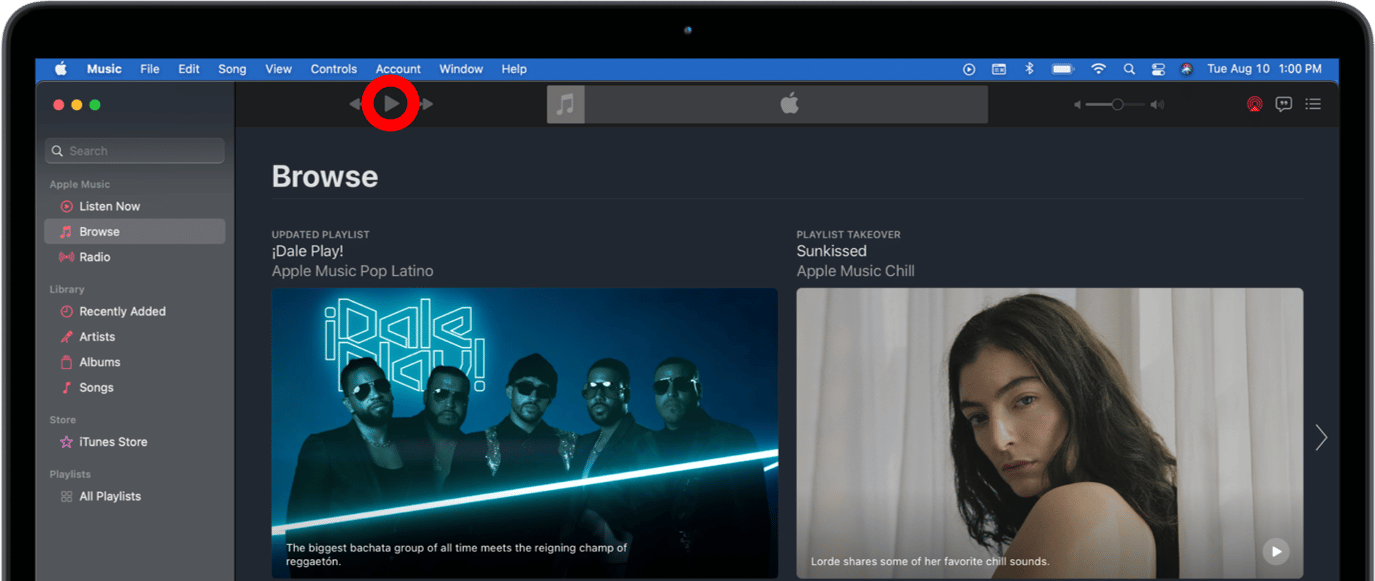This screenshot has width=1375, height=581.
Task: Click the Search field in the sidebar
Action: click(135, 151)
